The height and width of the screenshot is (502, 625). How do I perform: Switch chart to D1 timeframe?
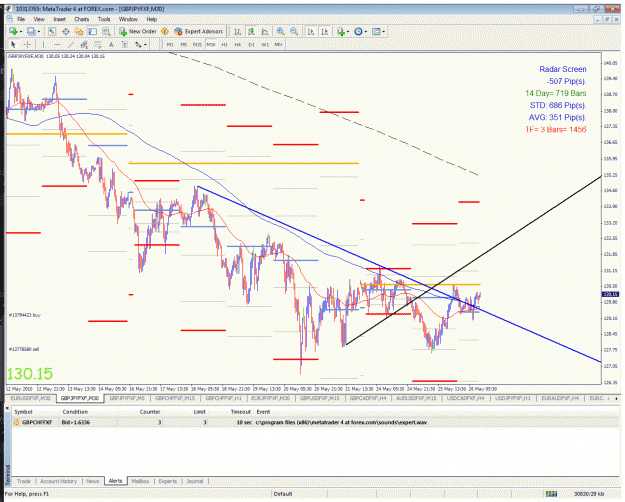(252, 45)
